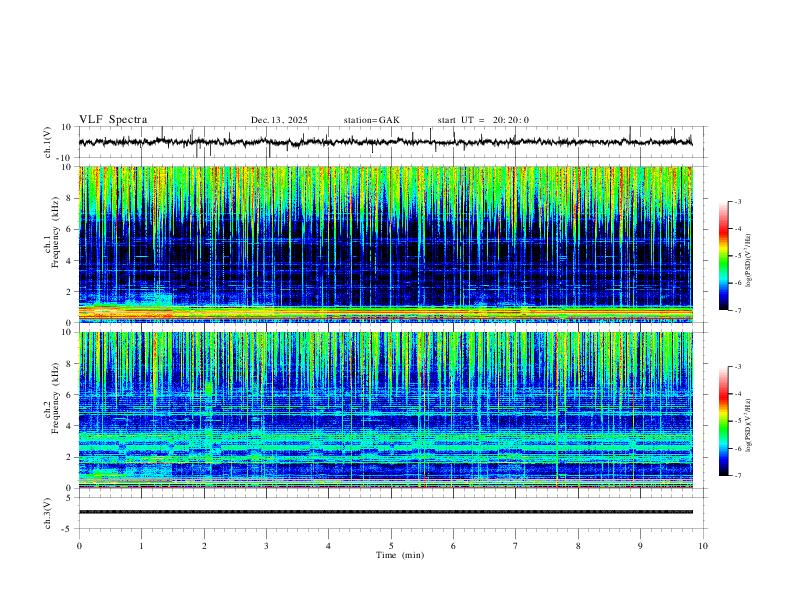Click the ch.2 spectrogram color scale bar
Viewport: 792px width, 612px height.
pyautogui.click(x=723, y=421)
